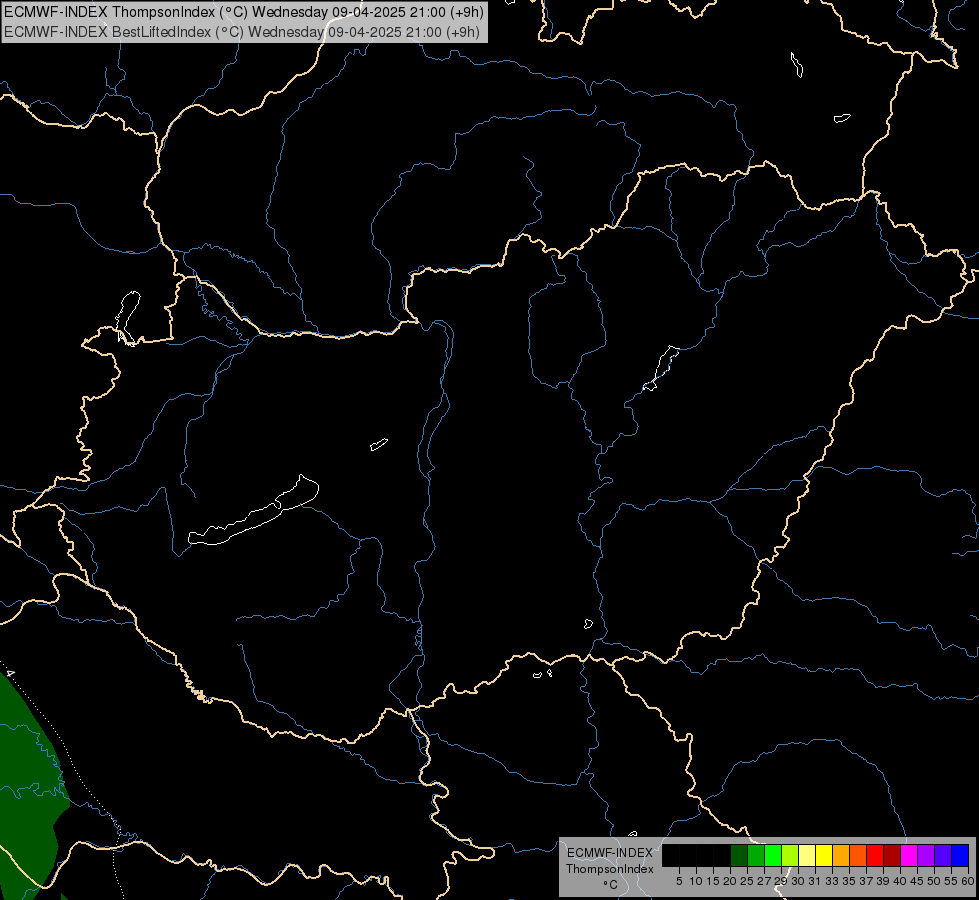The image size is (979, 900).
Task: Click the legend tick label '33'
Action: pyautogui.click(x=832, y=881)
